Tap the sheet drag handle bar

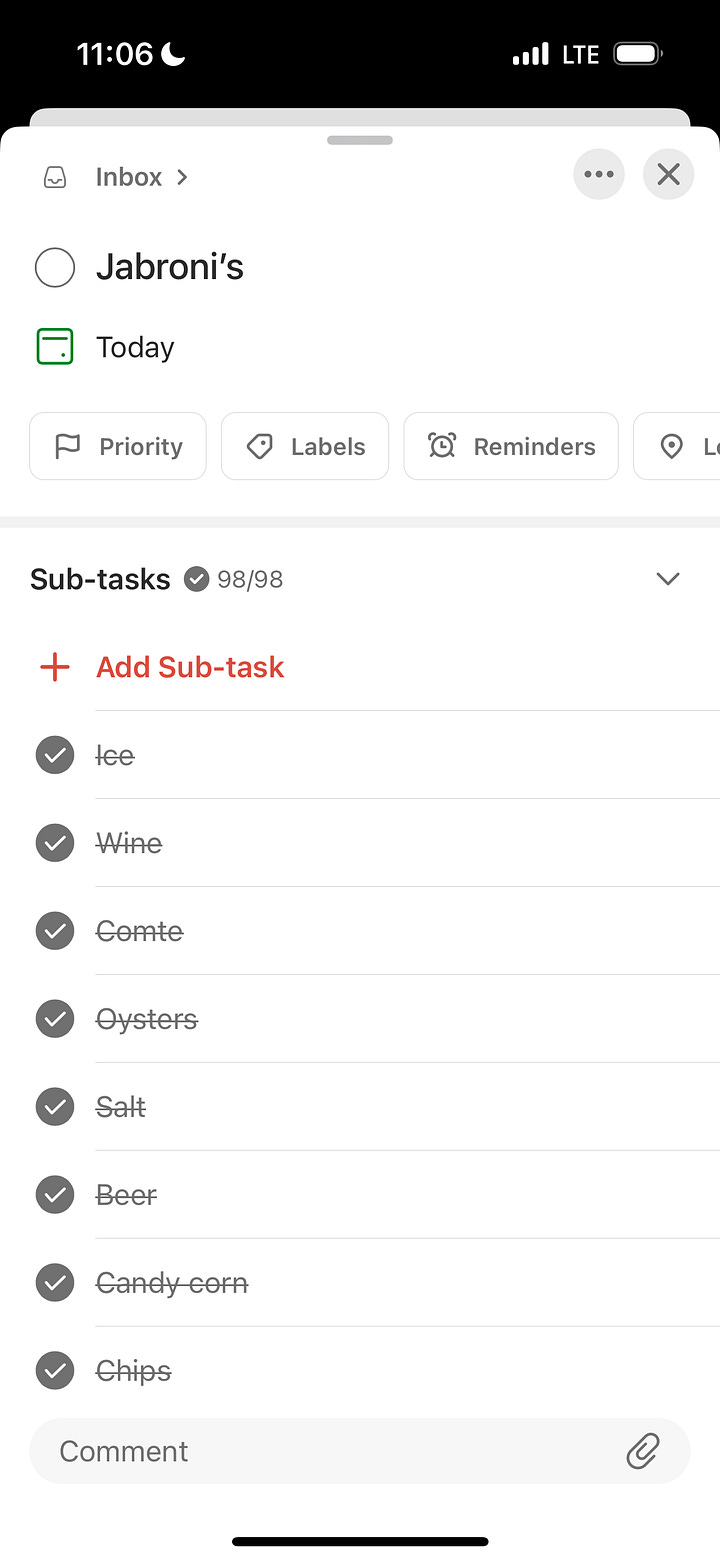click(x=360, y=140)
